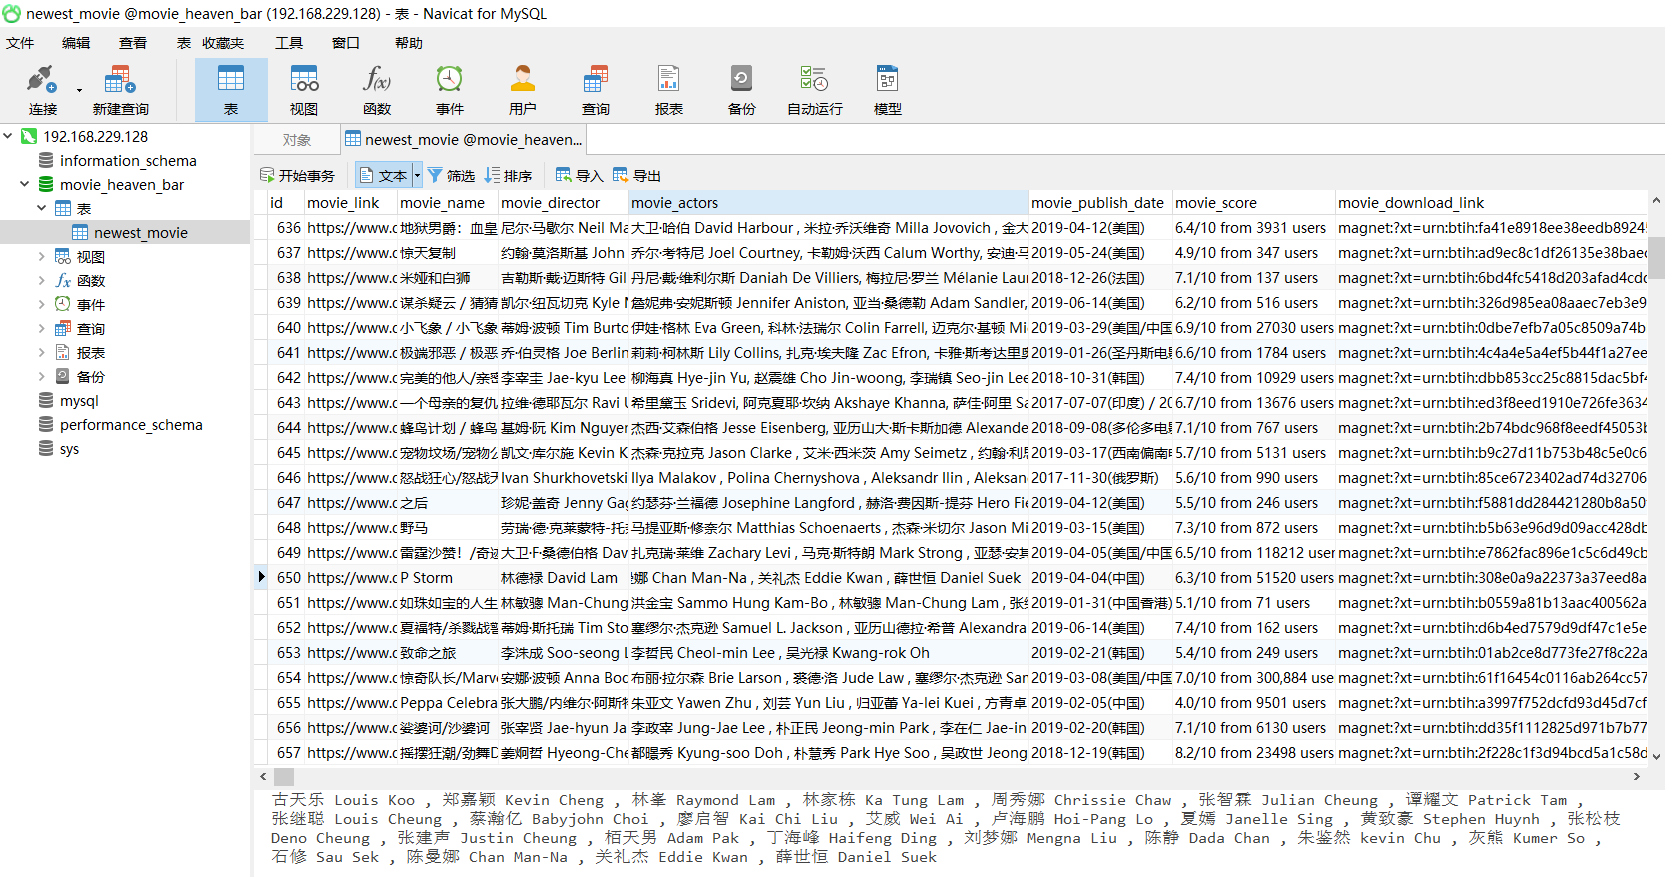This screenshot has width=1665, height=877.
Task: Click the movie_score column header
Action: 1254,203
